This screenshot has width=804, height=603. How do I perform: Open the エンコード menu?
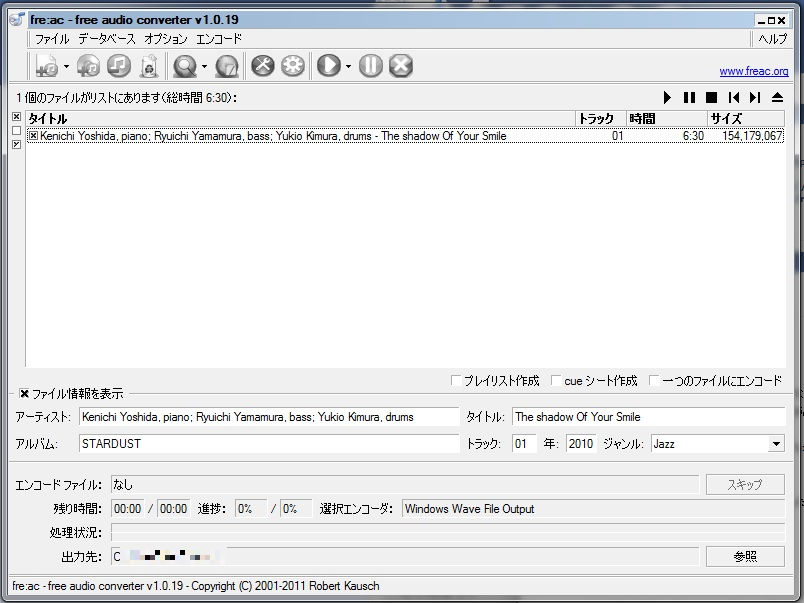219,39
